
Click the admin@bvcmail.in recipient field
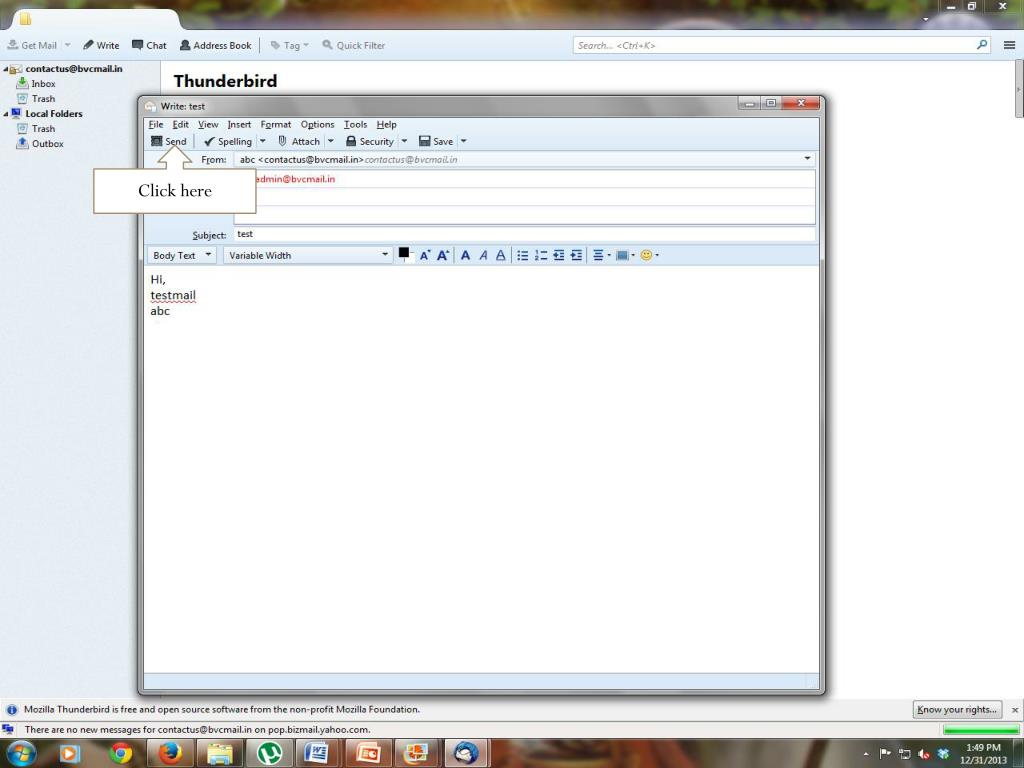click(x=524, y=179)
